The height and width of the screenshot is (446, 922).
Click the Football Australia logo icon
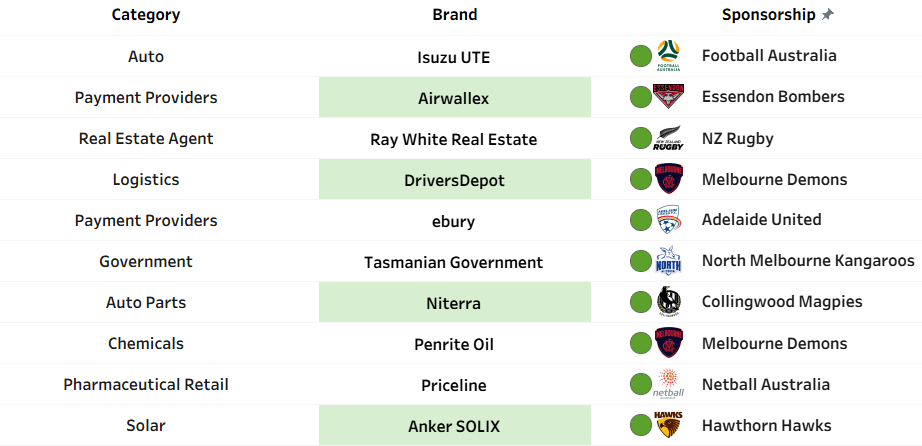coord(669,56)
